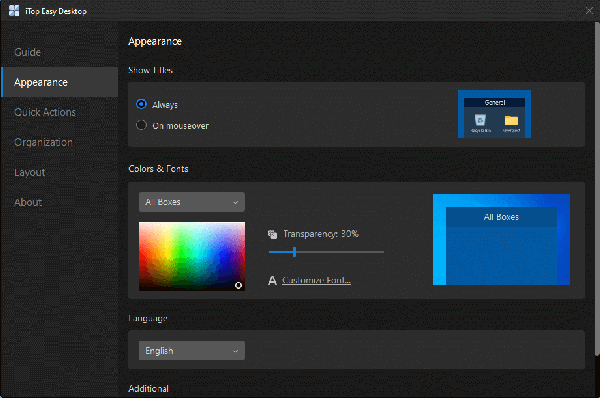Open the English language dropdown

(192, 351)
